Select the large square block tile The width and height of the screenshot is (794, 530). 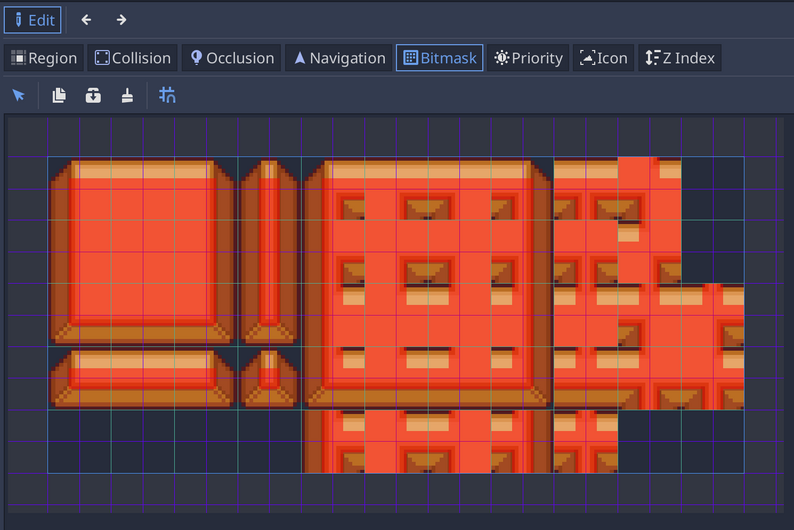click(143, 252)
